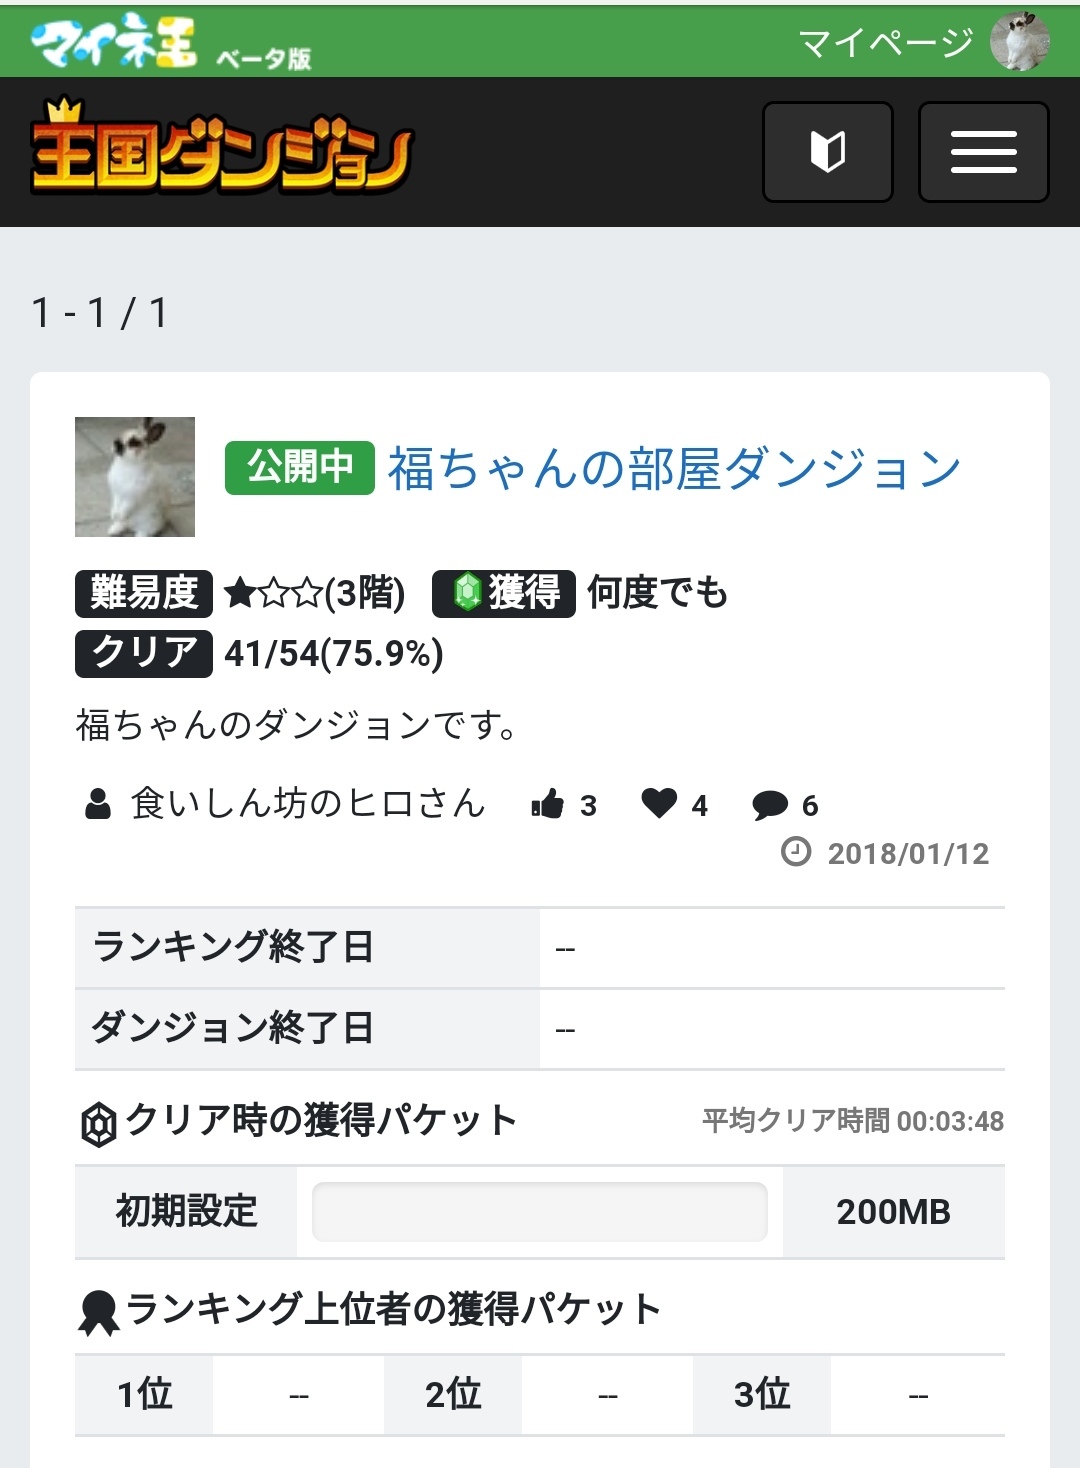
Task: Click the clock icon beside 2018/01/12
Action: pos(796,852)
